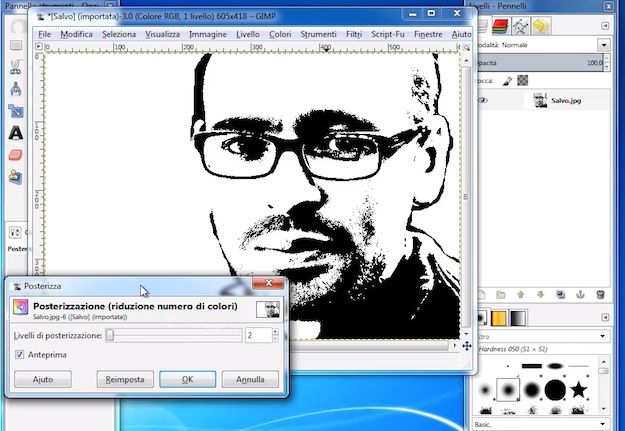625x431 pixels.
Task: Open the Visualizza menu
Action: pyautogui.click(x=162, y=34)
